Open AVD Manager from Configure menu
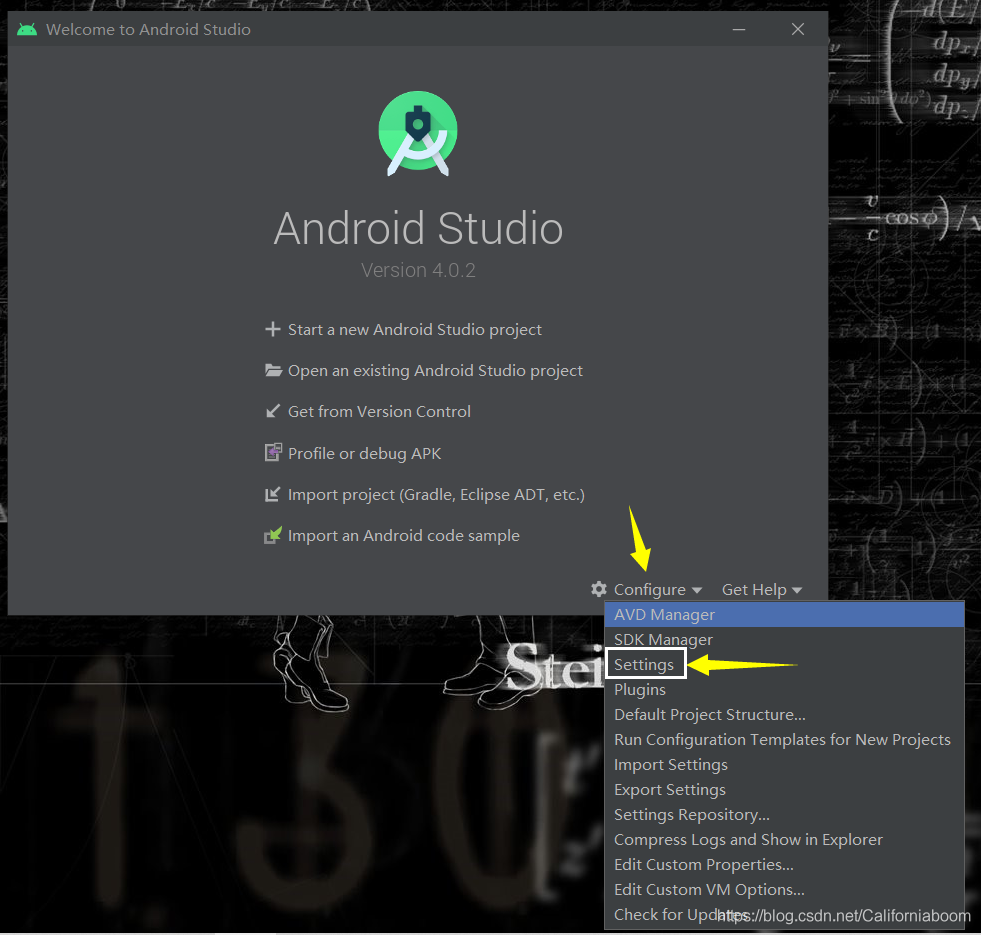The image size is (981, 935). (785, 615)
